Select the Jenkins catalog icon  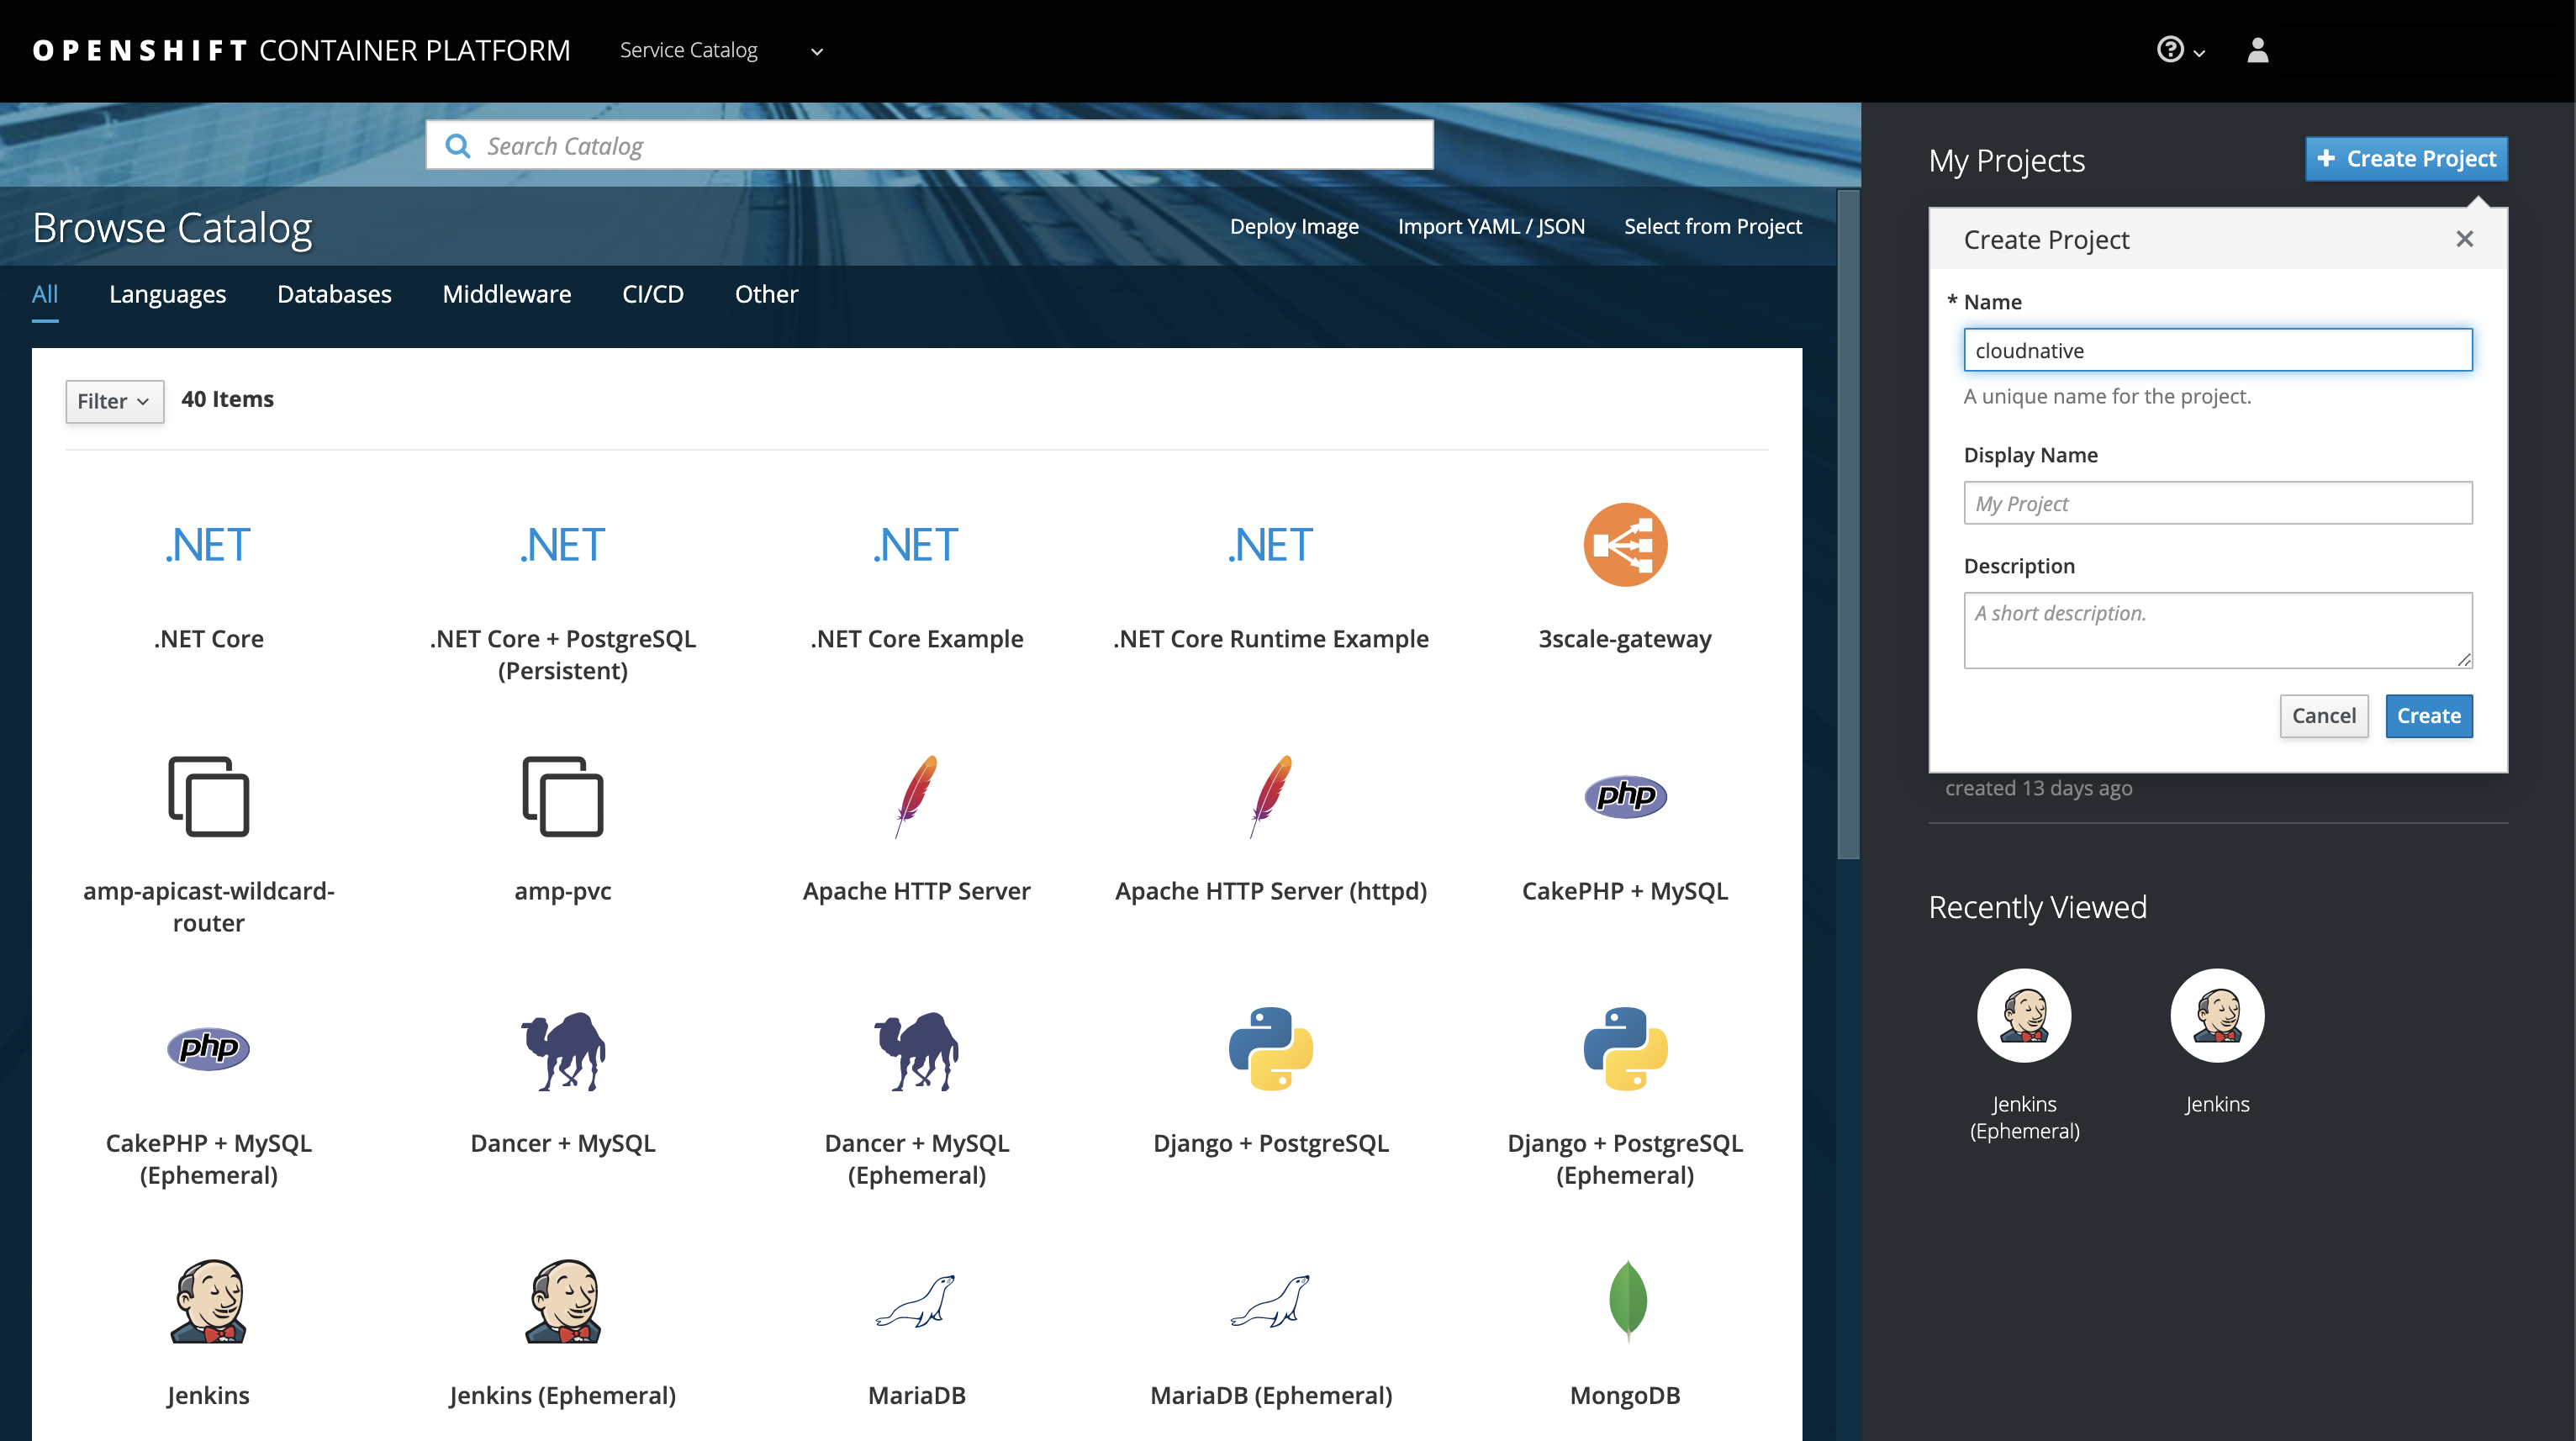coord(208,1301)
